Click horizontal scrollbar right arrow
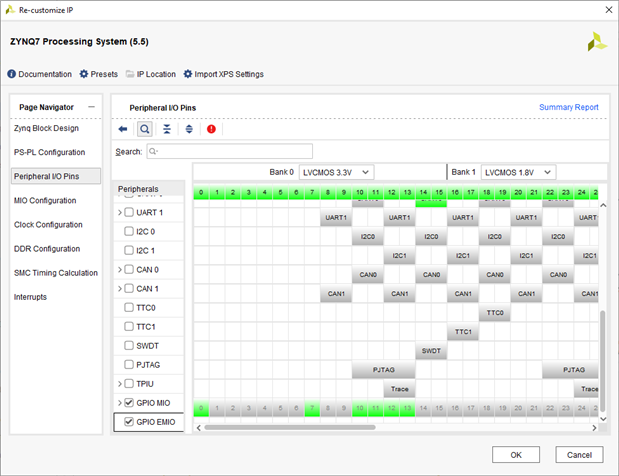Screen dimensions: 619x476 [594, 428]
